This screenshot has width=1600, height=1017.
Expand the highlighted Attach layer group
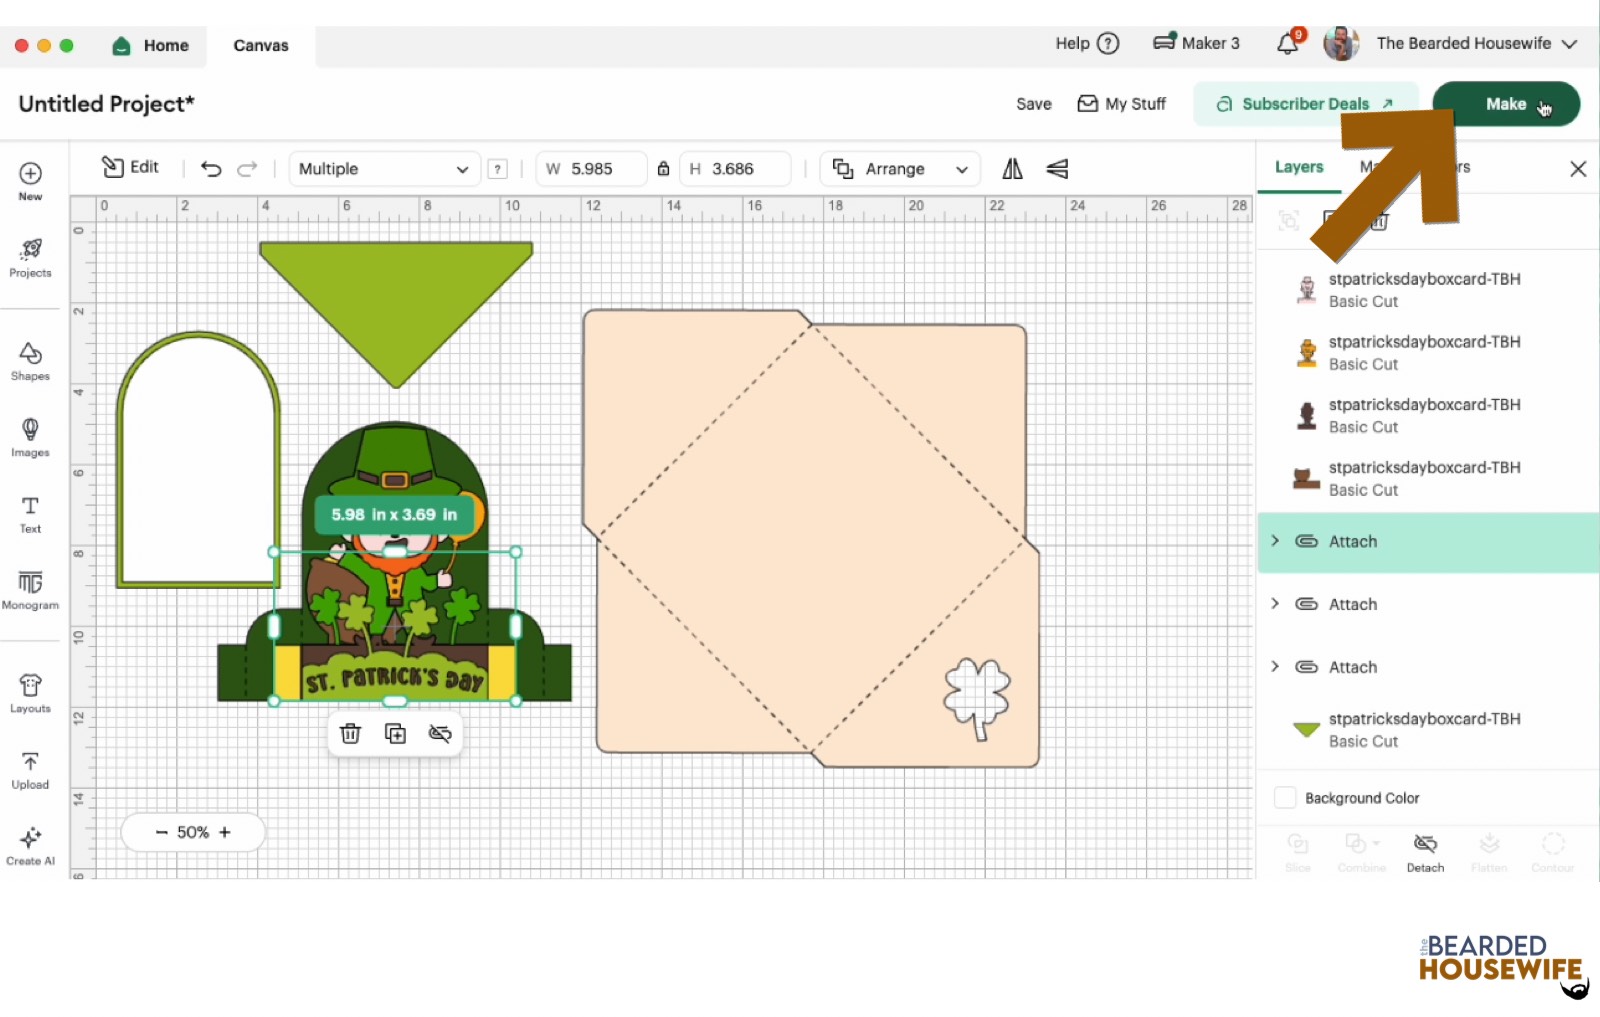tap(1275, 541)
